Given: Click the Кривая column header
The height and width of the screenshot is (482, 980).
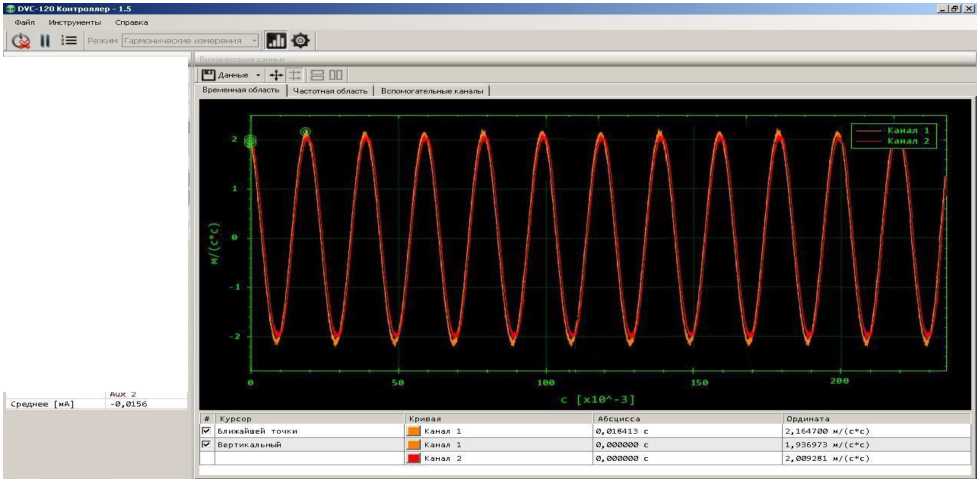Looking at the screenshot, I should click(498, 418).
